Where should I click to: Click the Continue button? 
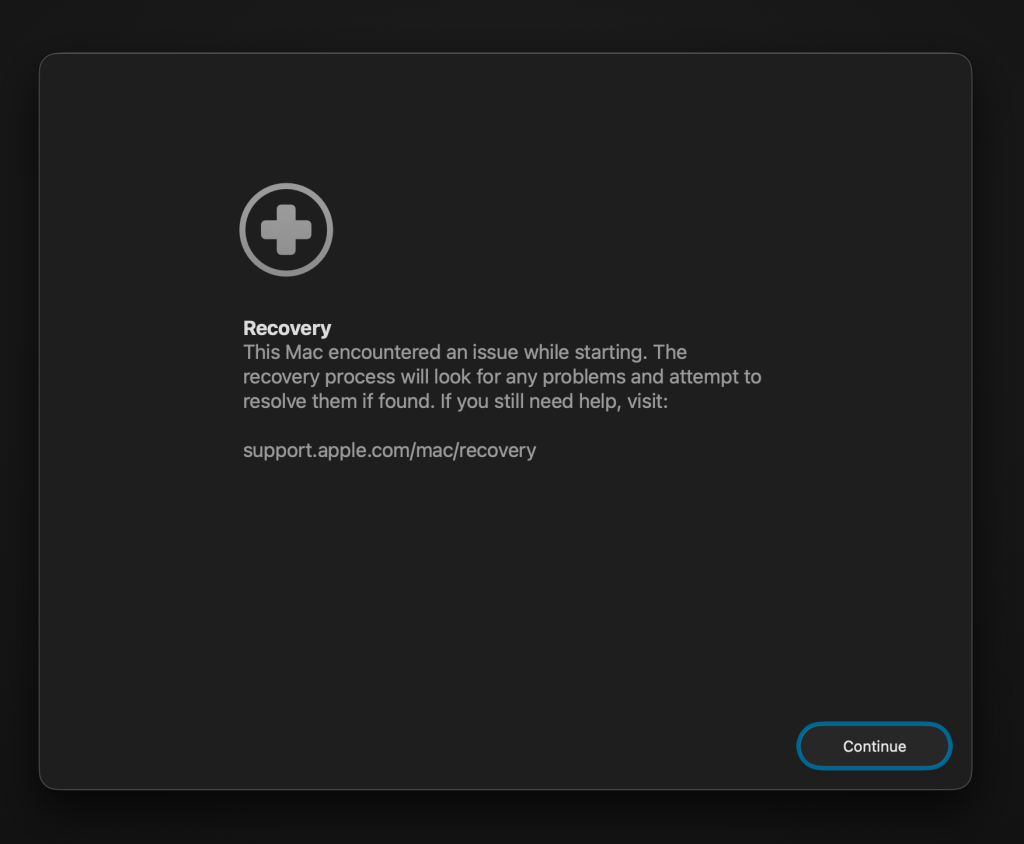[874, 746]
